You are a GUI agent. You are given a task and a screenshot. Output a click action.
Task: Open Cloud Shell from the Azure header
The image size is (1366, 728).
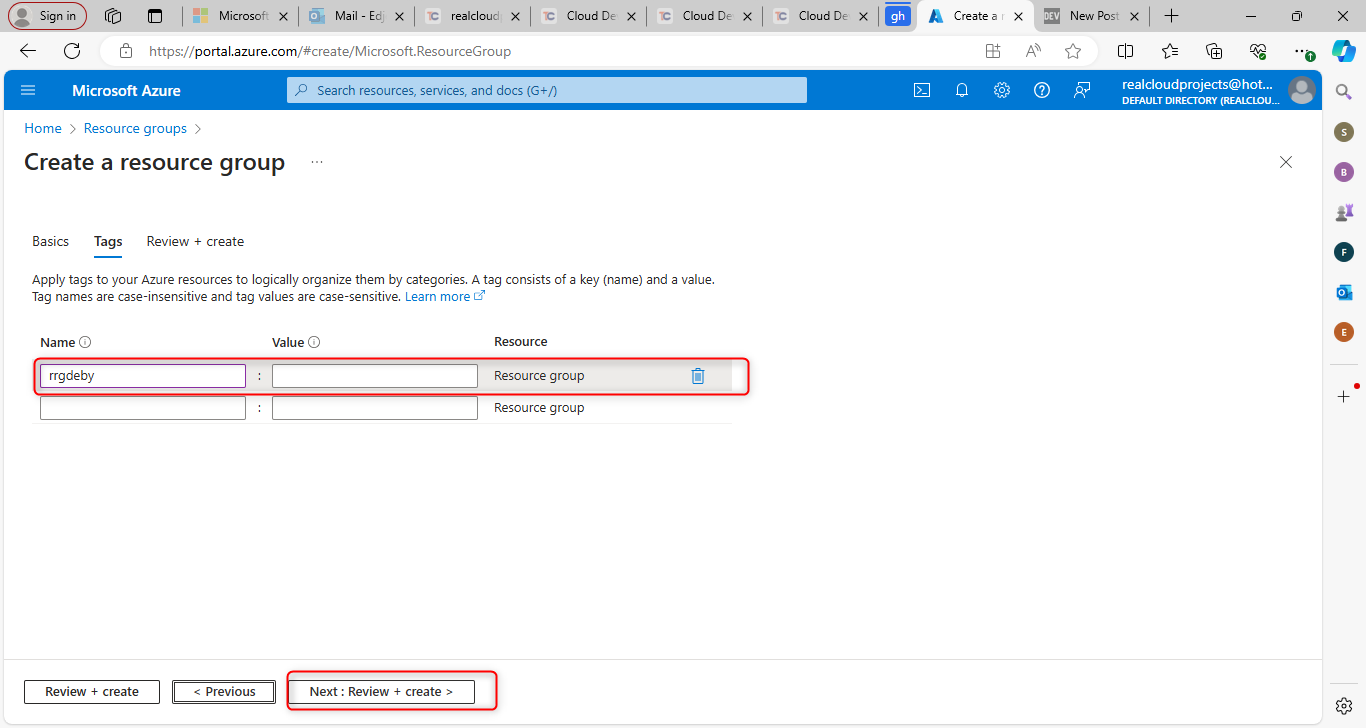point(922,90)
